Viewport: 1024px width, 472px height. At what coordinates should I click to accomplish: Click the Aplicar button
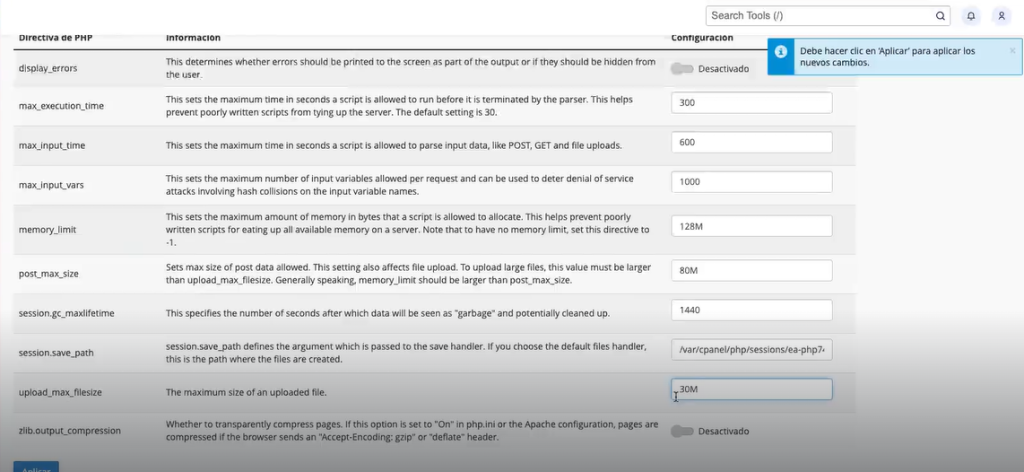(x=36, y=467)
